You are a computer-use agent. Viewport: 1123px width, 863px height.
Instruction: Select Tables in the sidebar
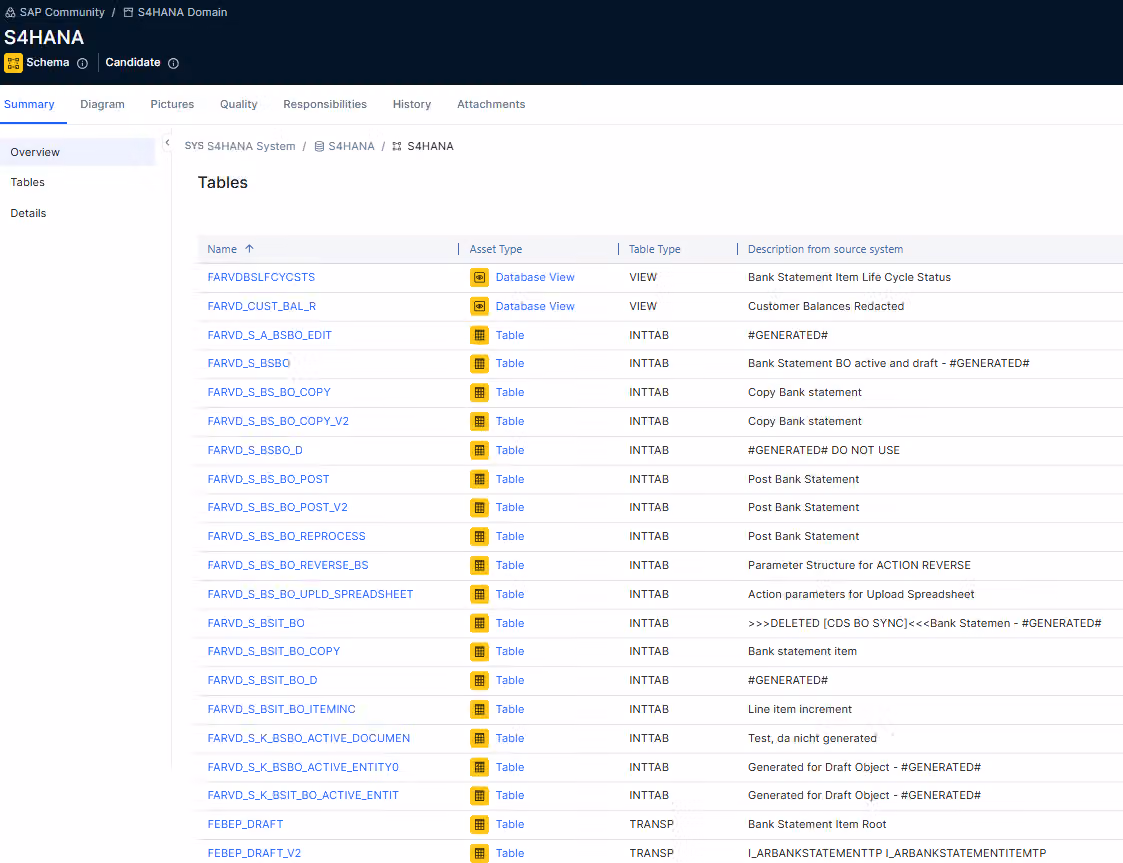point(27,183)
